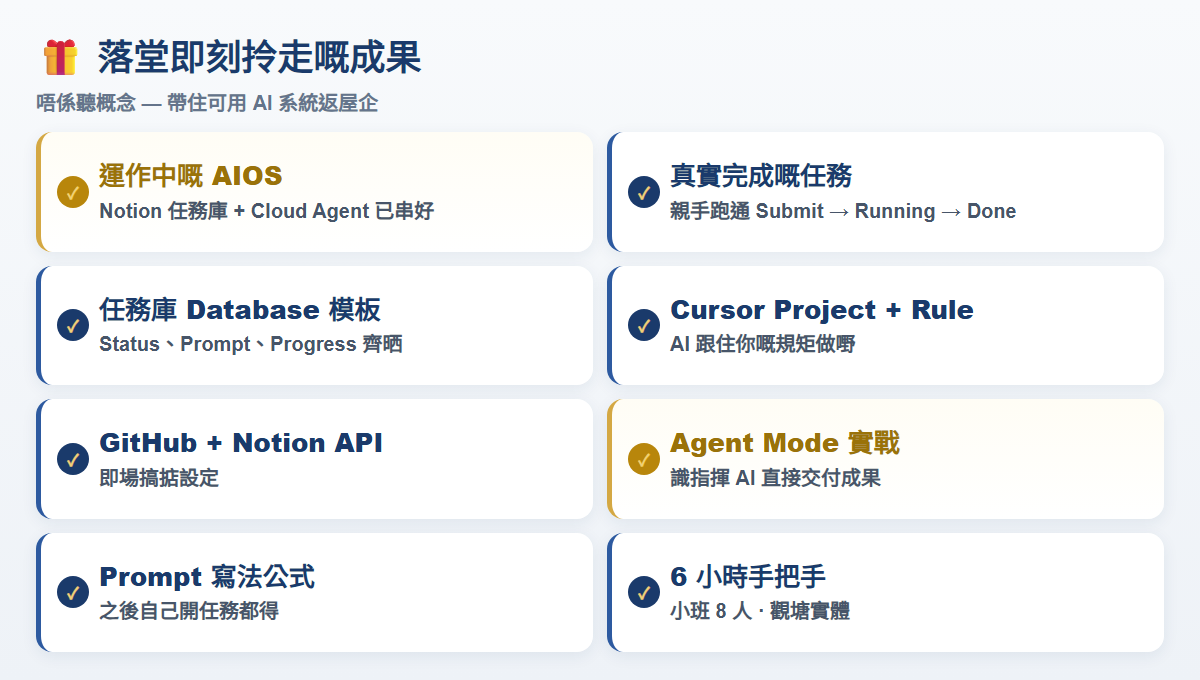Click the 小班 8 人 · 觀塘實體 text
The height and width of the screenshot is (680, 1200).
pyautogui.click(x=760, y=611)
